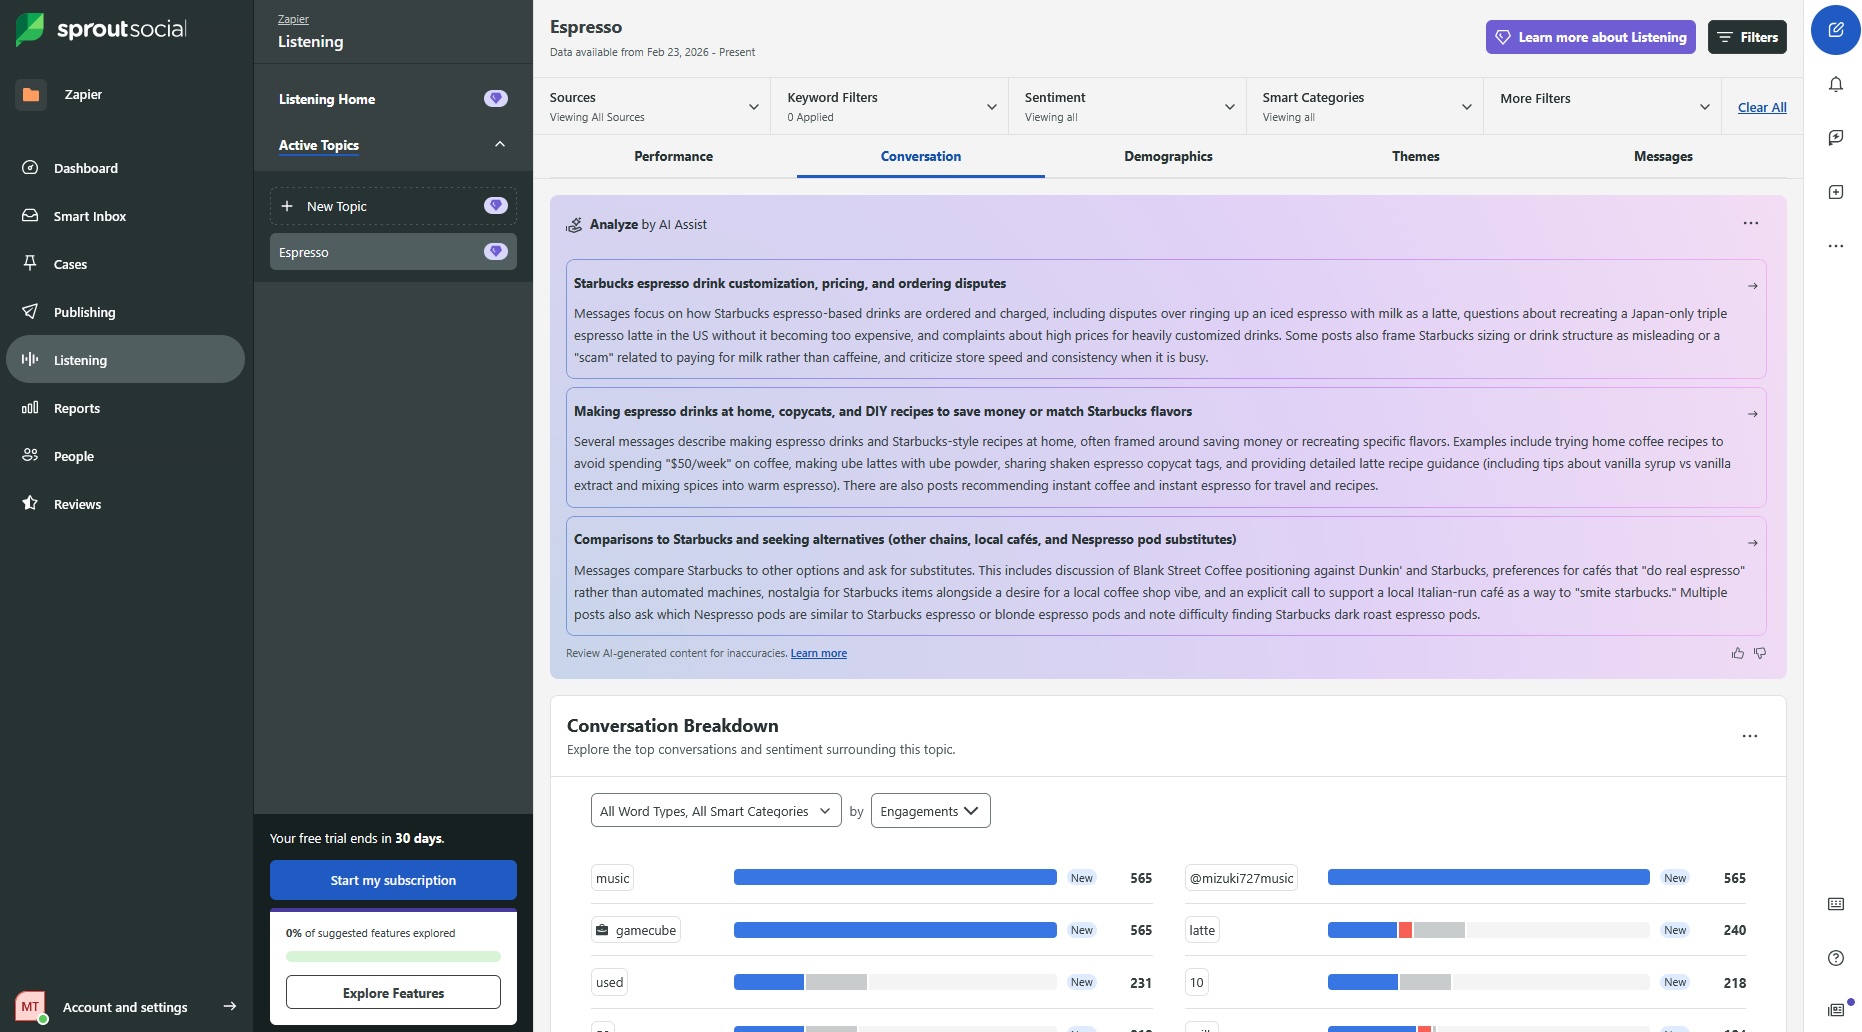Click Learn more link under AI content
This screenshot has height=1032, width=1862.
(819, 654)
